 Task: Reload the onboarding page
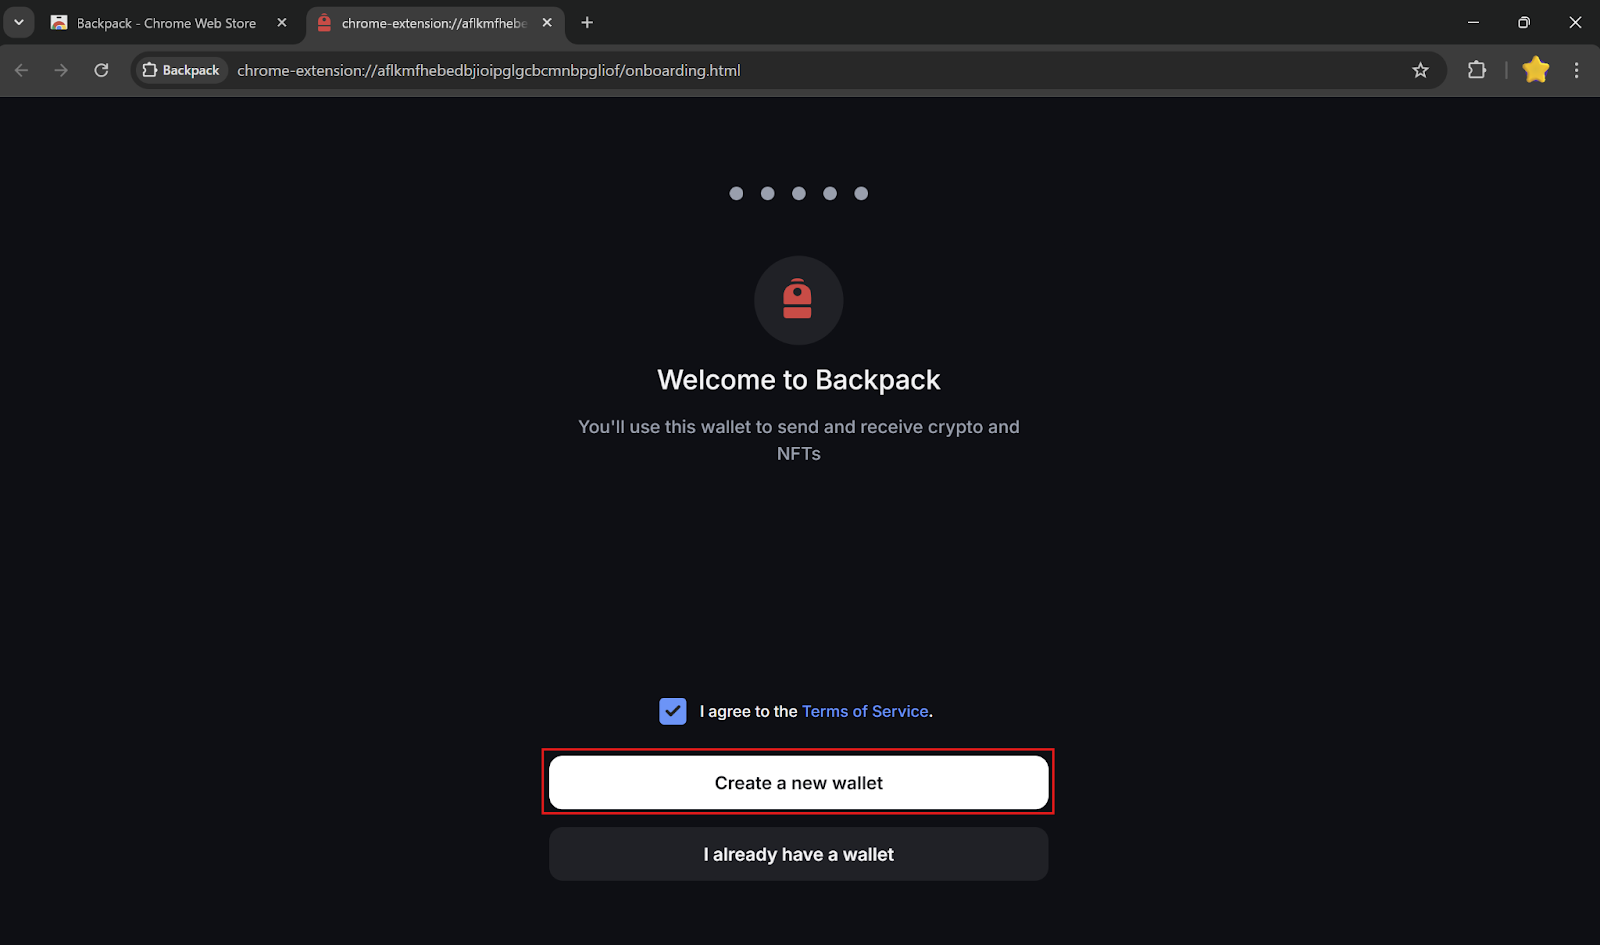tap(101, 70)
